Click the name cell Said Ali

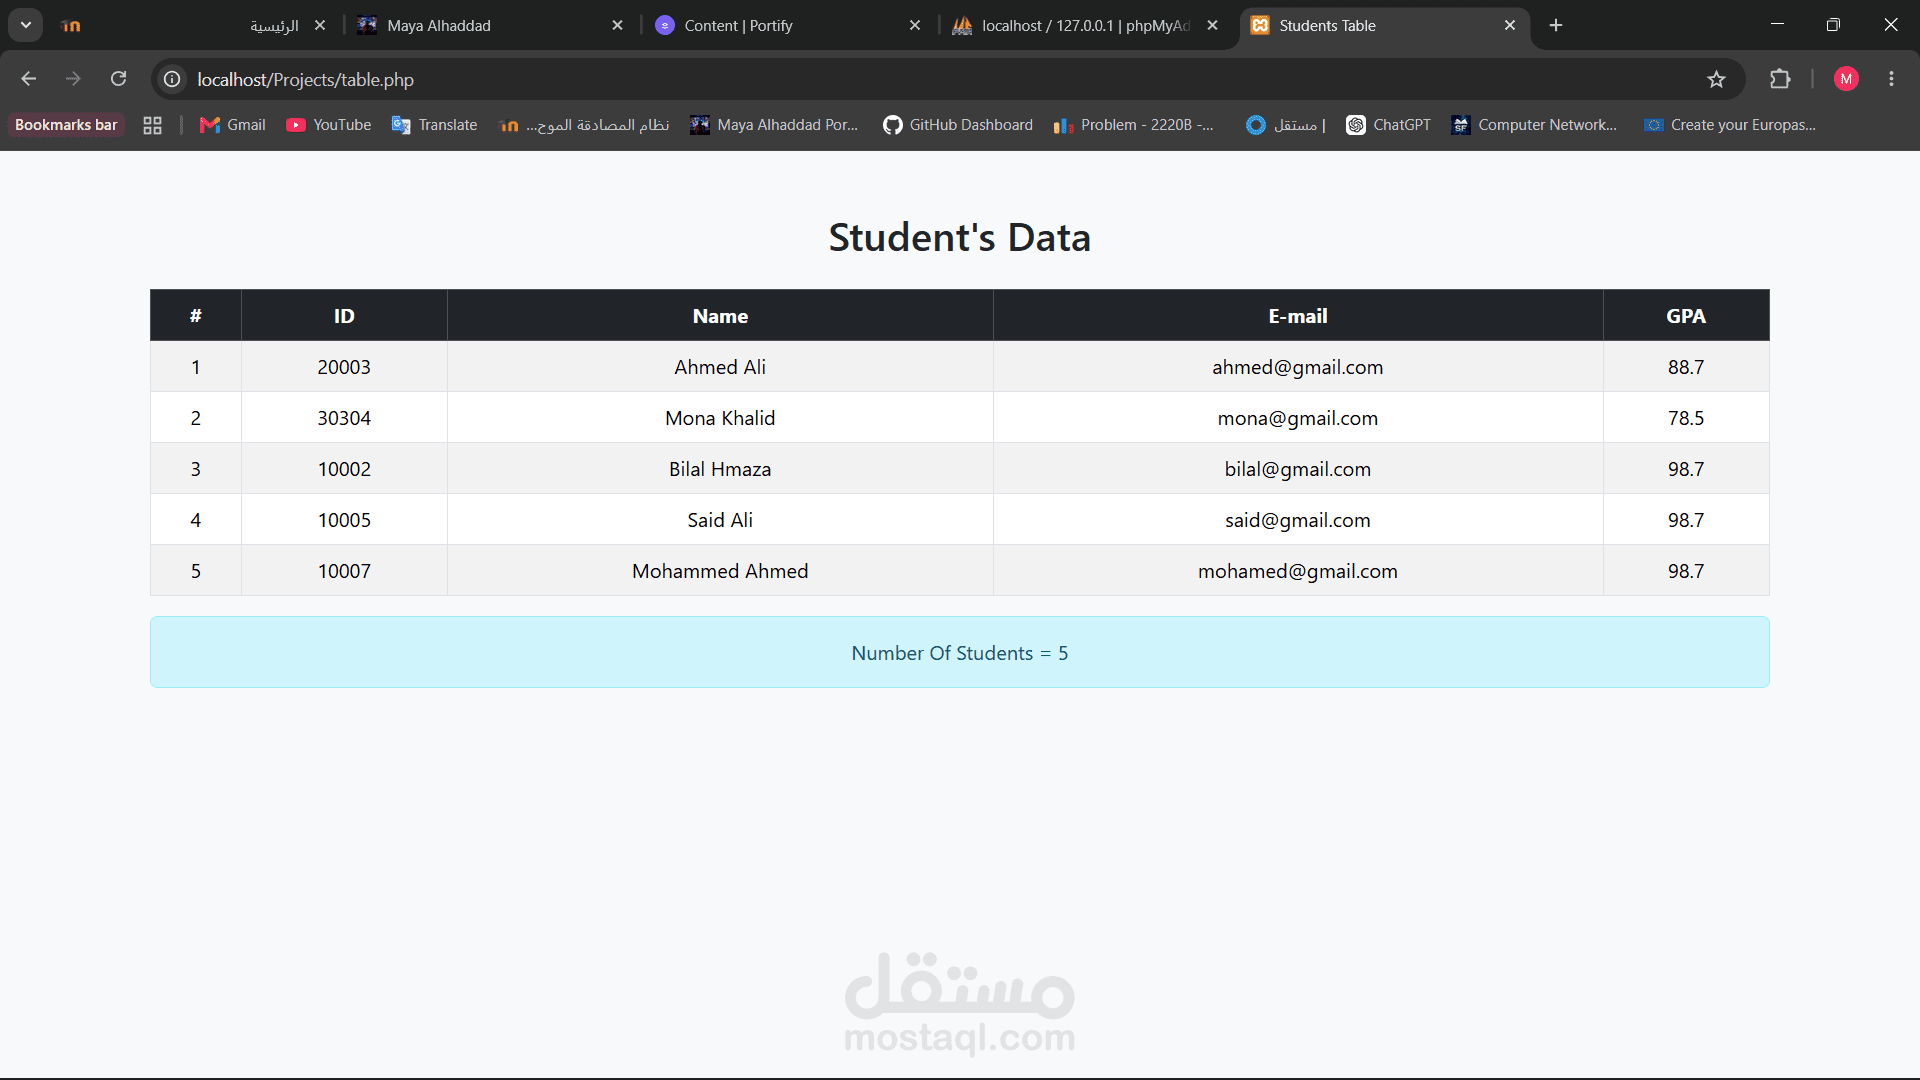coord(720,520)
